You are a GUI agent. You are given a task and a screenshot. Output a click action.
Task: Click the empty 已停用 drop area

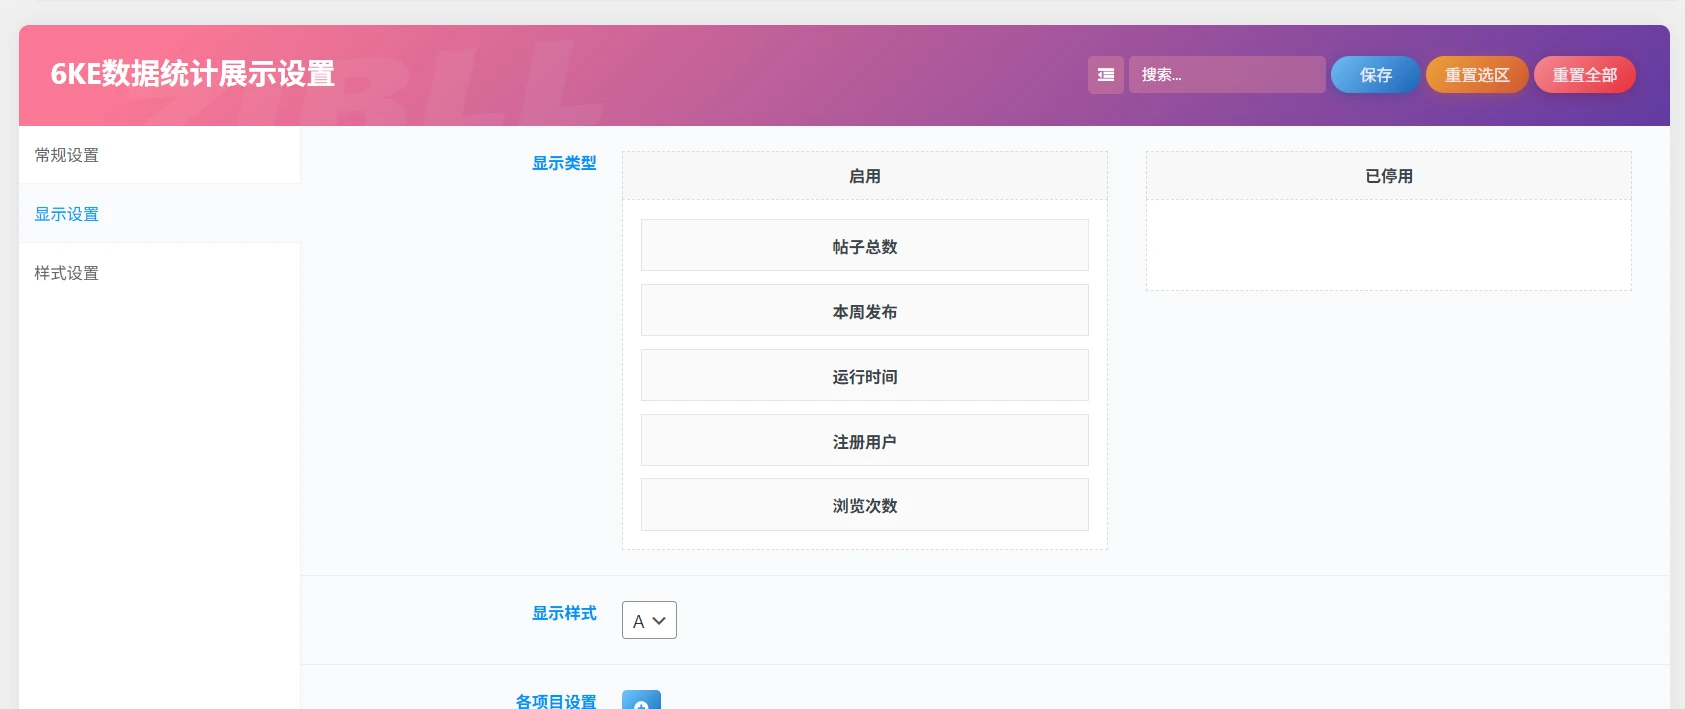click(x=1388, y=245)
